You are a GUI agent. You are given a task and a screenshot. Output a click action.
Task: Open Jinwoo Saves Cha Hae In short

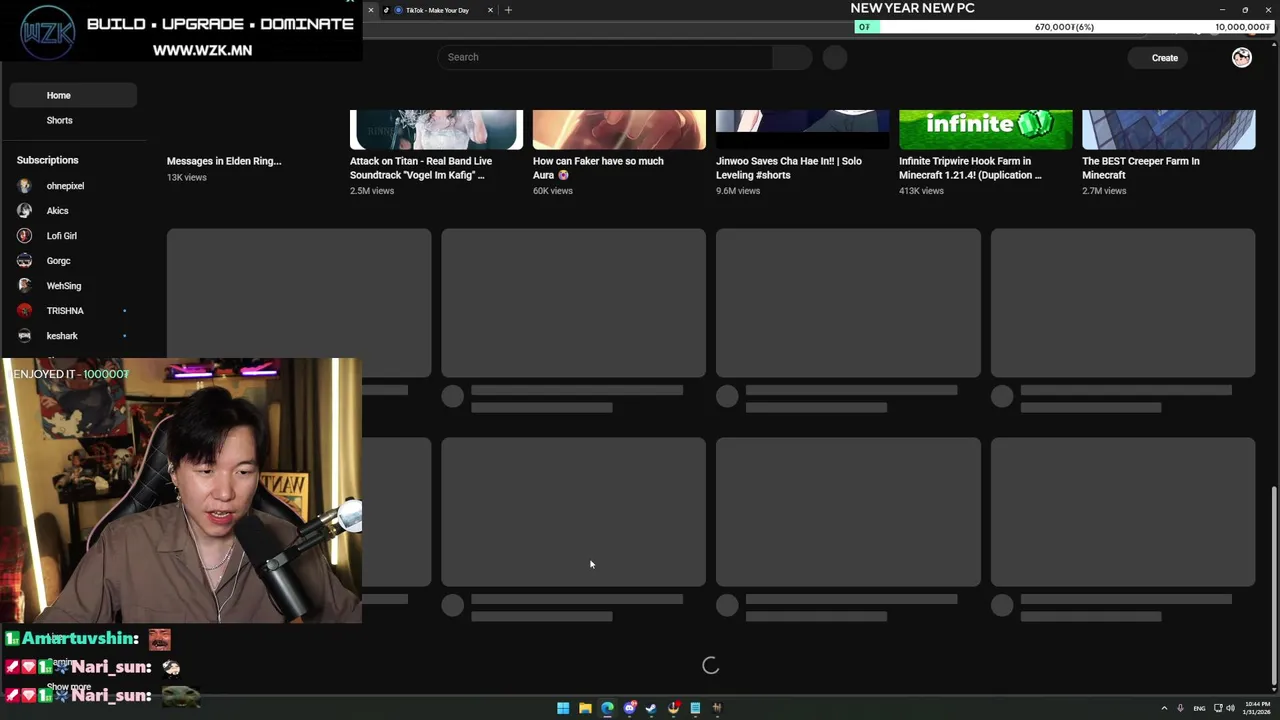[x=789, y=168]
